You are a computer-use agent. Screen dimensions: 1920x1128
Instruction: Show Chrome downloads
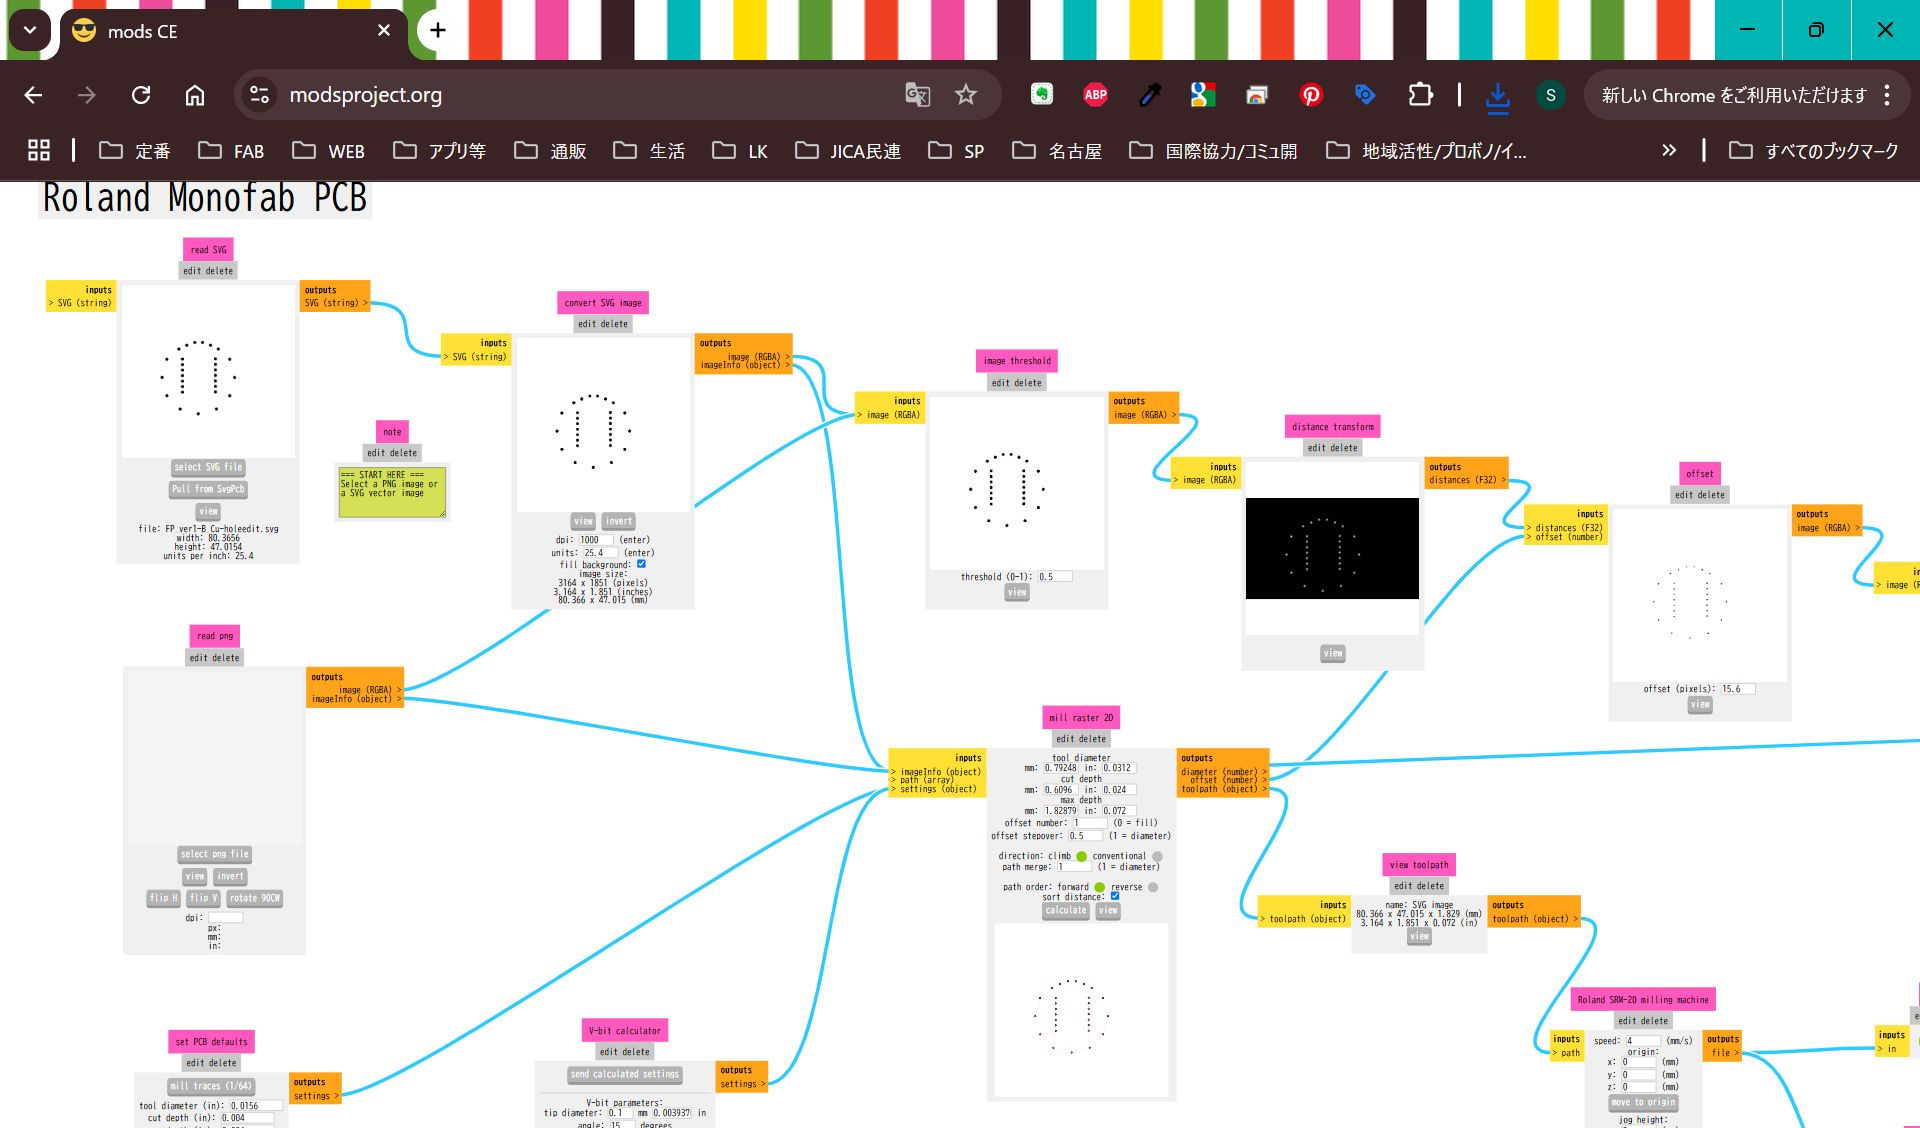[1497, 95]
